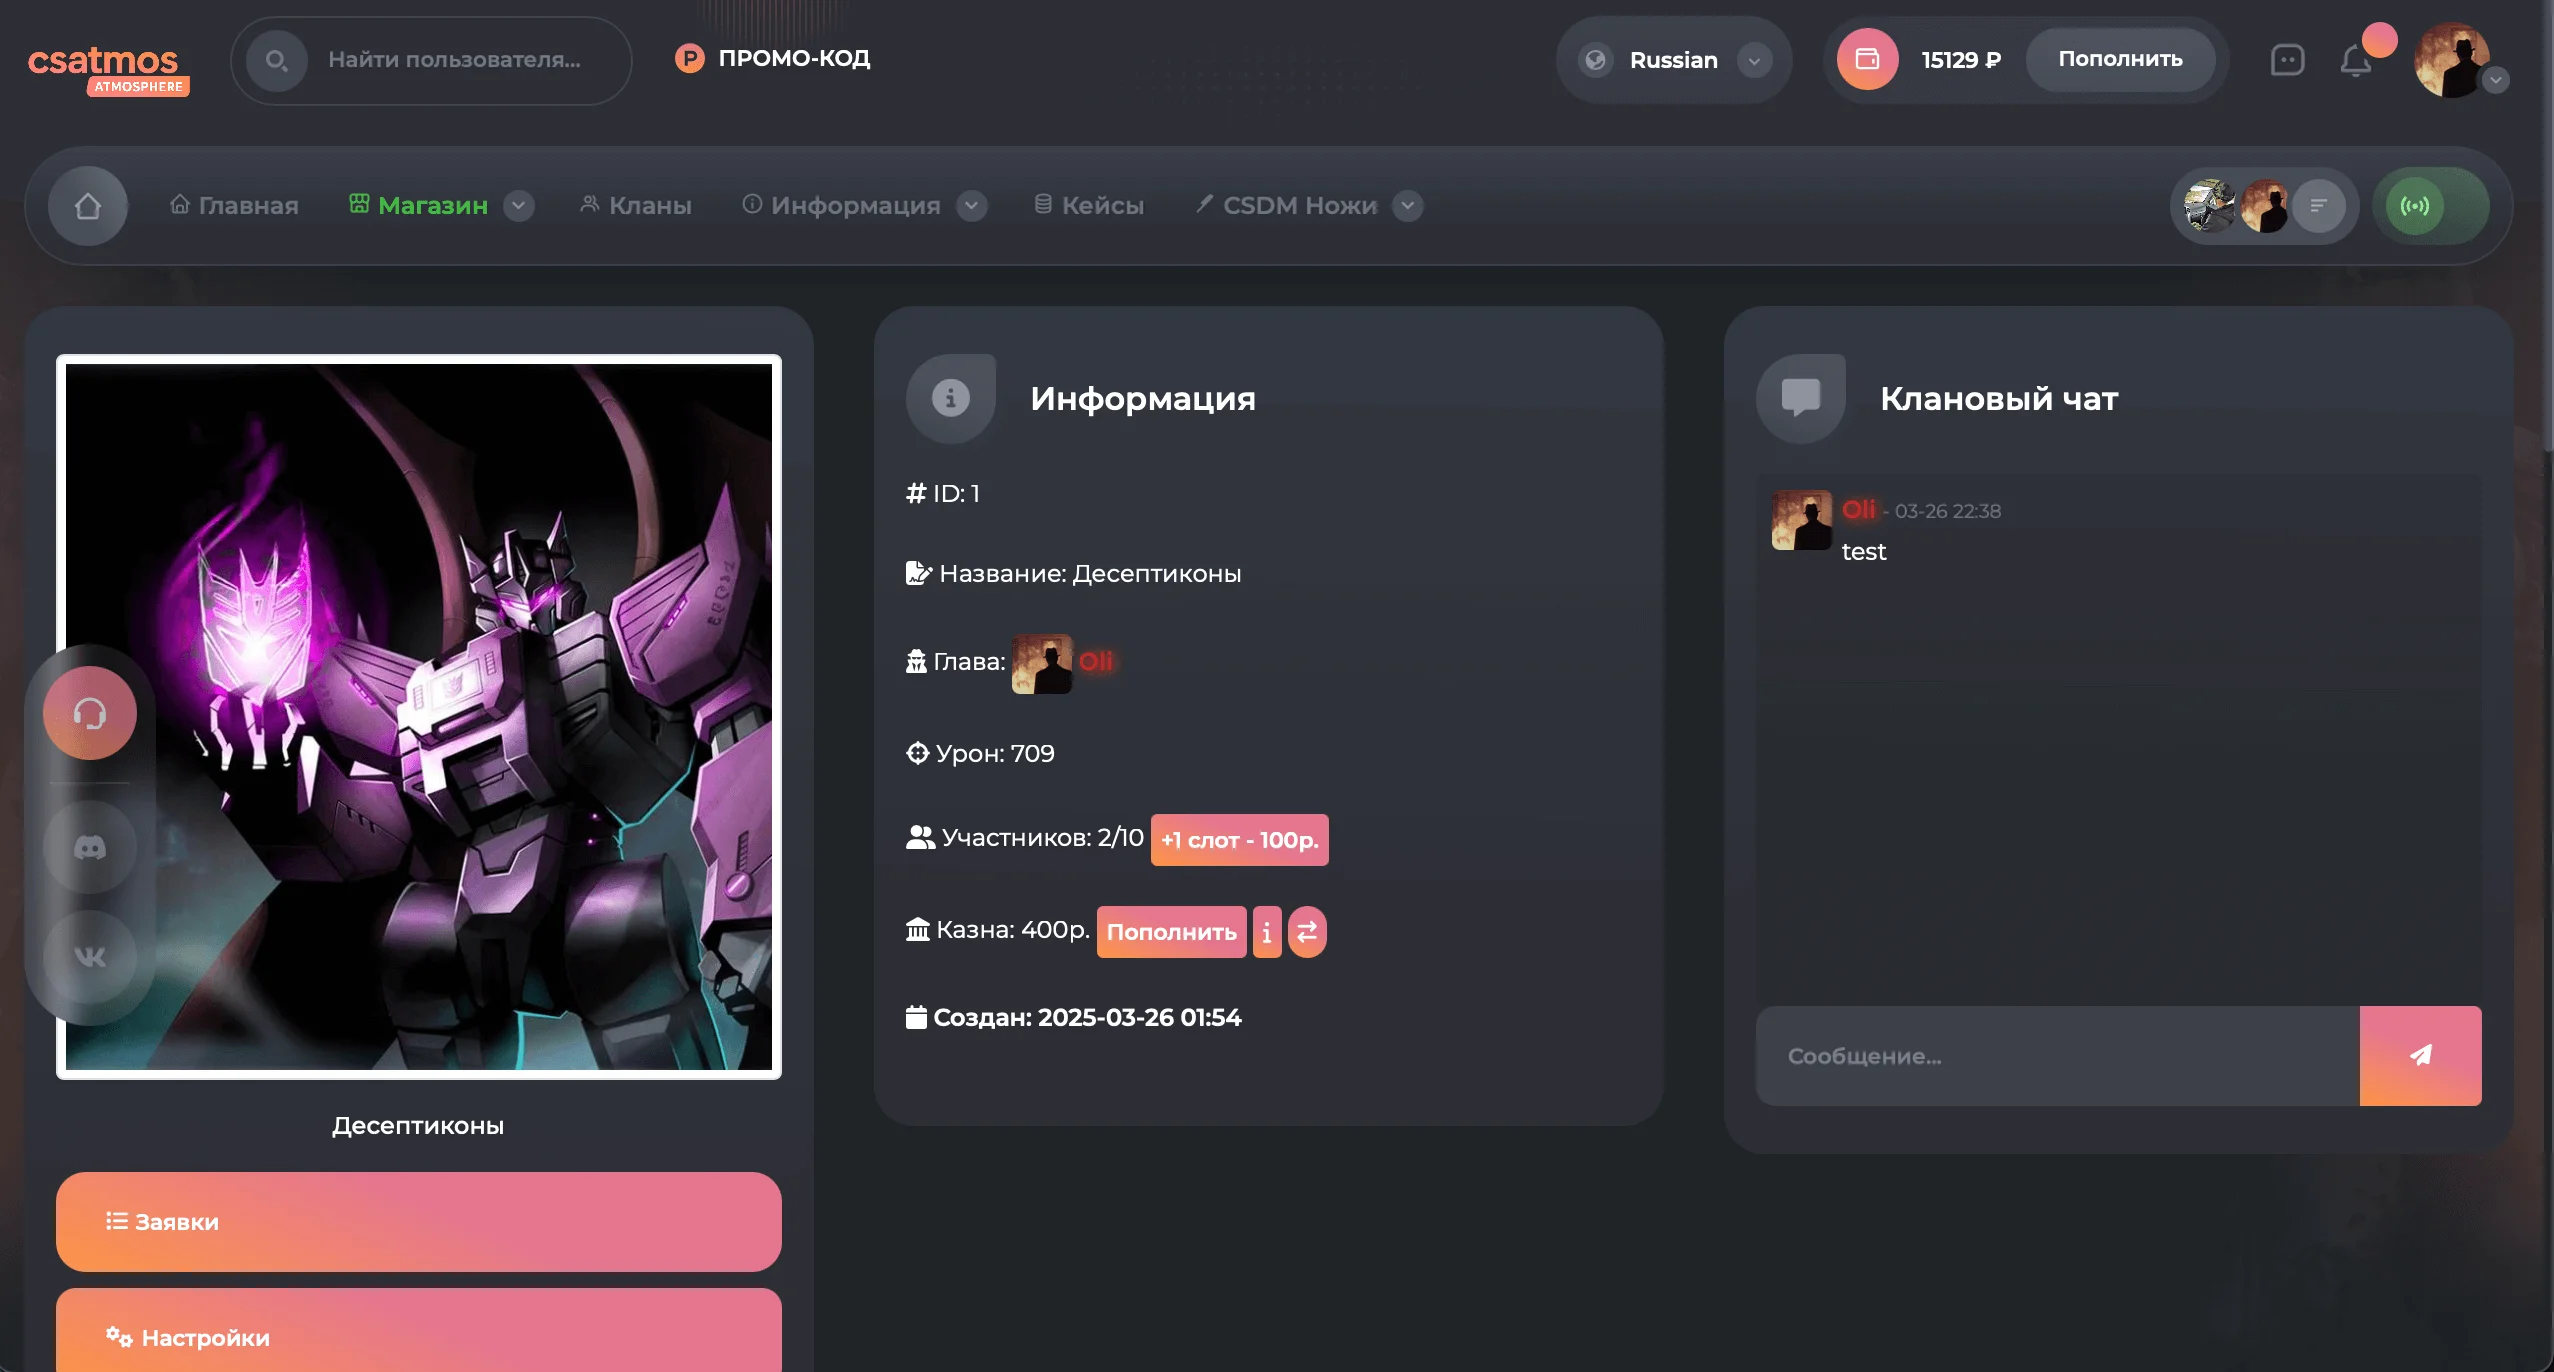Open the VK sidebar icon
Image resolution: width=2554 pixels, height=1372 pixels.
tap(90, 957)
